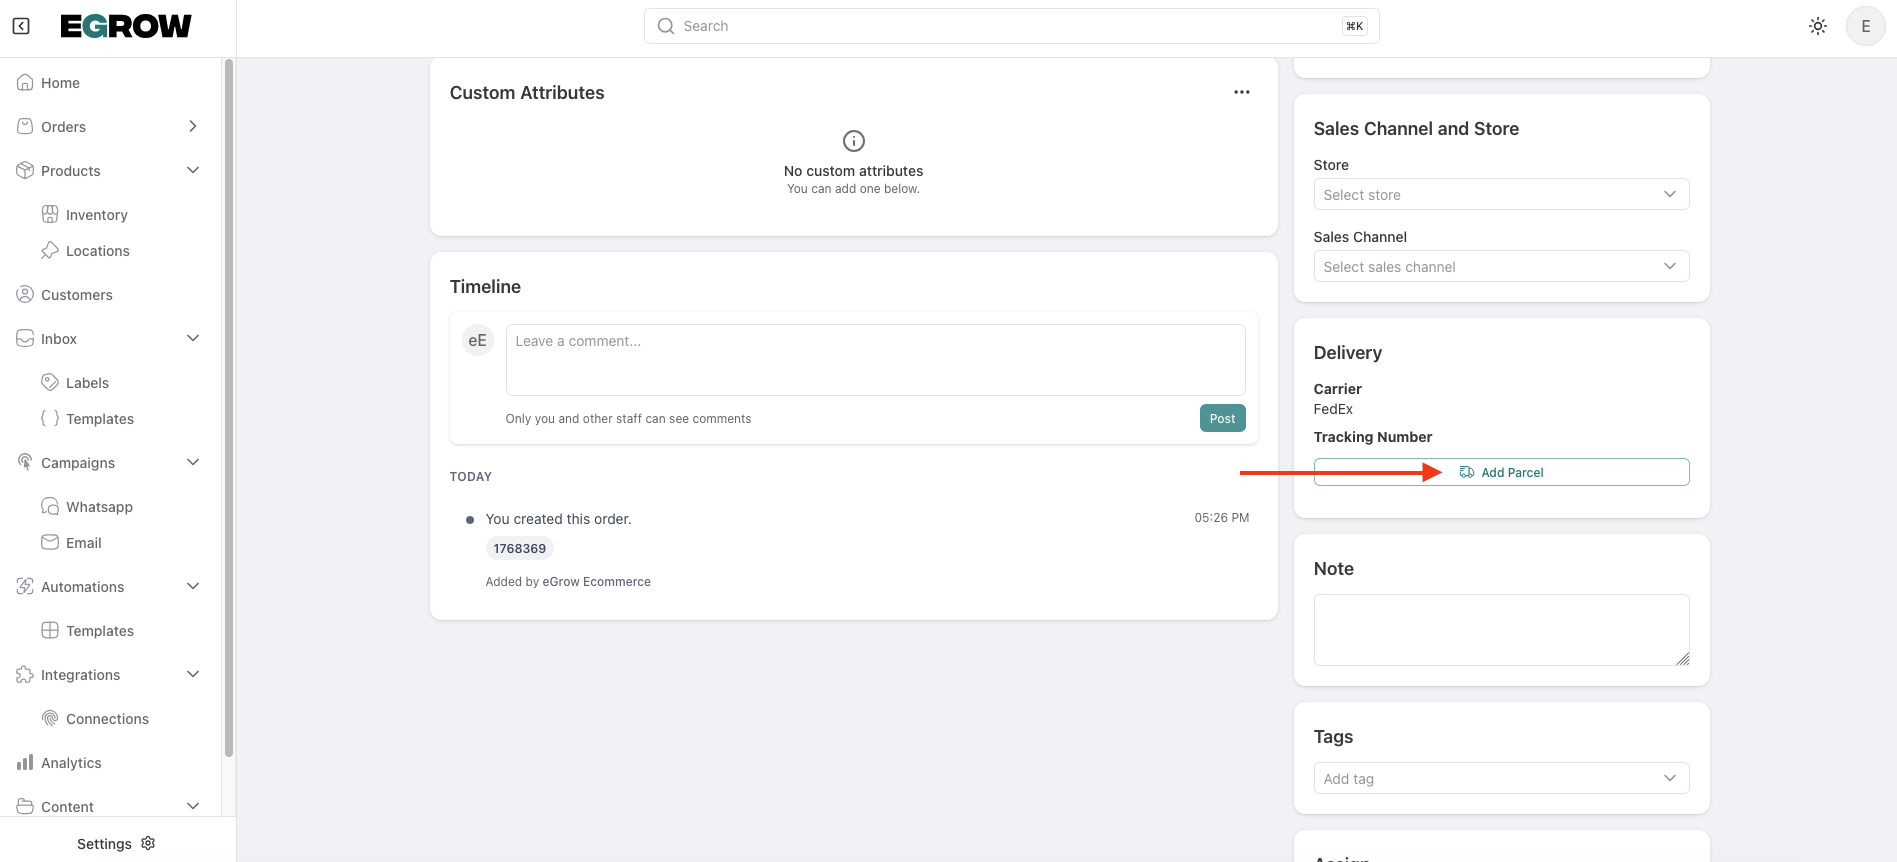Click the Add Parcel button
This screenshot has height=862, width=1897.
[x=1501, y=472]
